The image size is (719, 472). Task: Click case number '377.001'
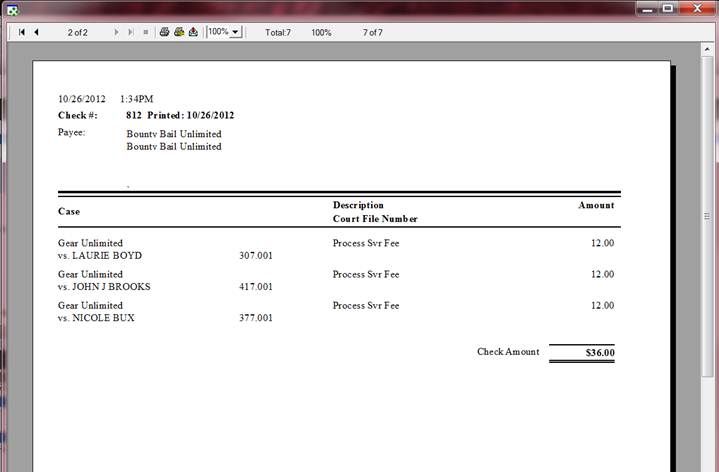point(256,318)
